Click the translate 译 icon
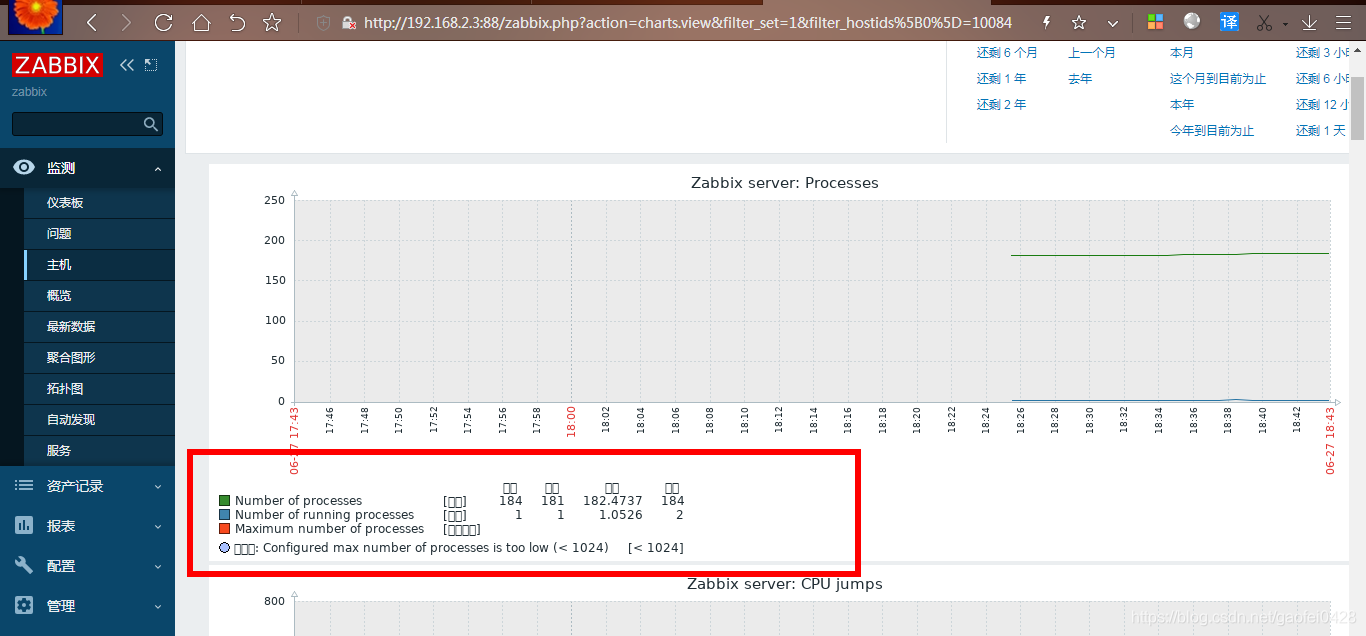Image resolution: width=1366 pixels, height=636 pixels. pos(1230,21)
